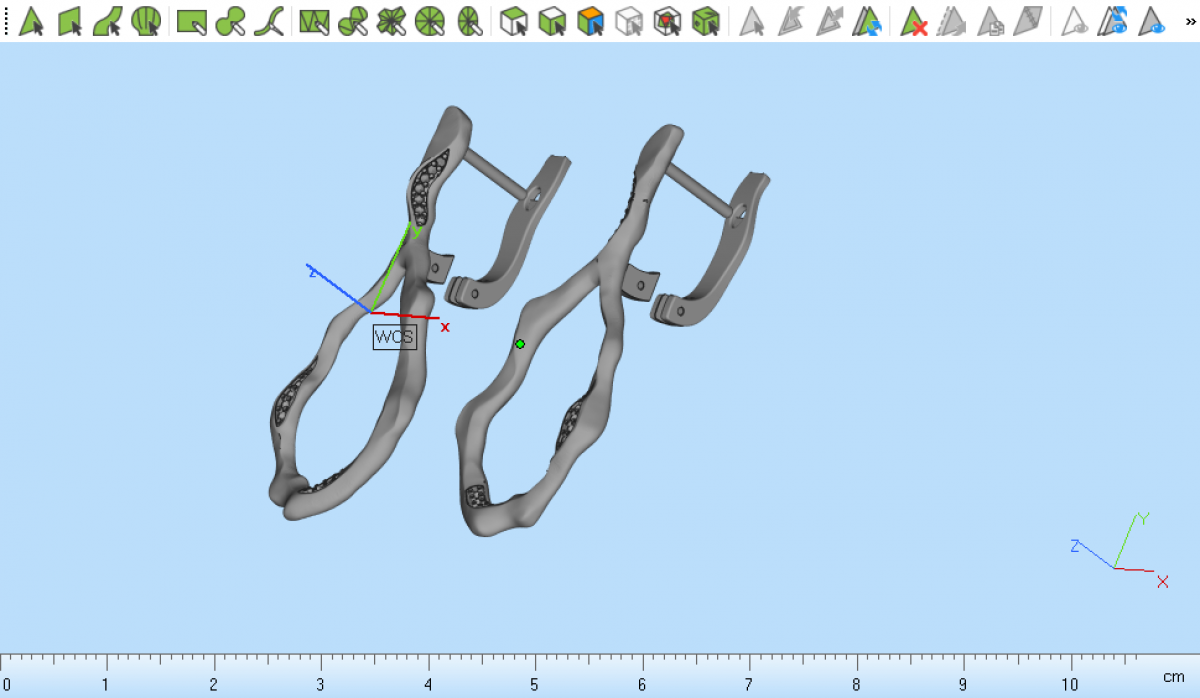Viewport: 1200px width, 698px height.
Task: Click the cube with red triangle icon
Action: 667,21
